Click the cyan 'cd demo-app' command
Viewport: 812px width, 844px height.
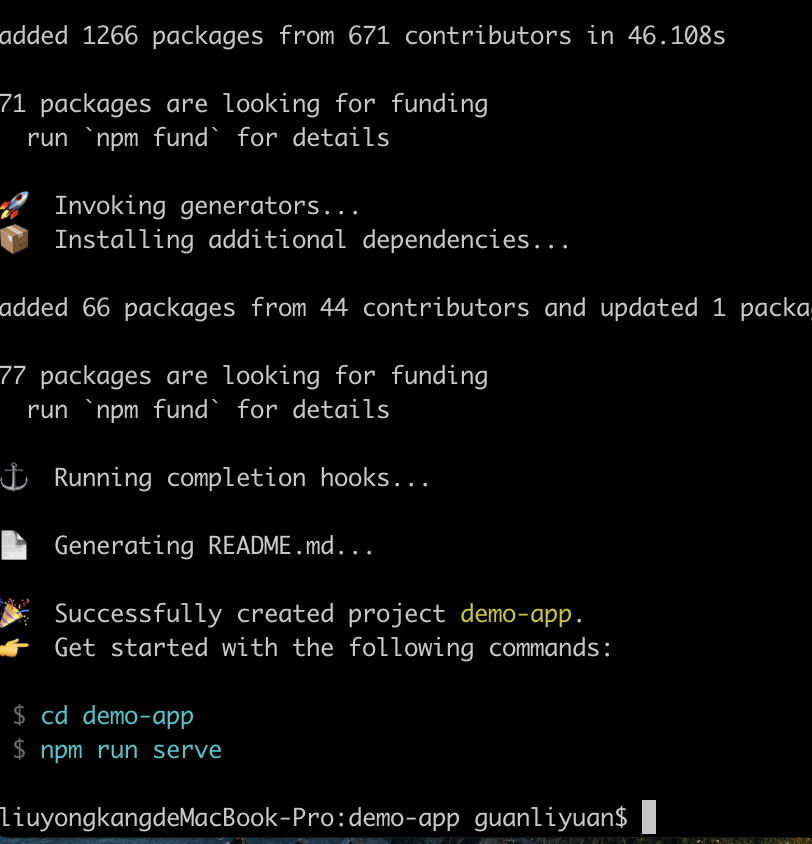pyautogui.click(x=117, y=716)
